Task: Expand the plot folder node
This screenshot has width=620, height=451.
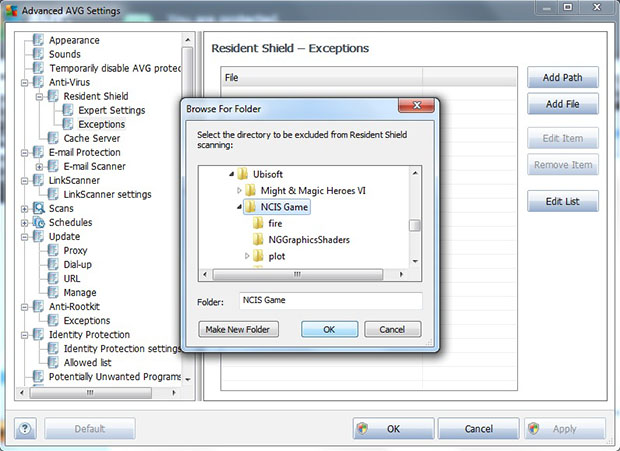Action: [x=247, y=256]
